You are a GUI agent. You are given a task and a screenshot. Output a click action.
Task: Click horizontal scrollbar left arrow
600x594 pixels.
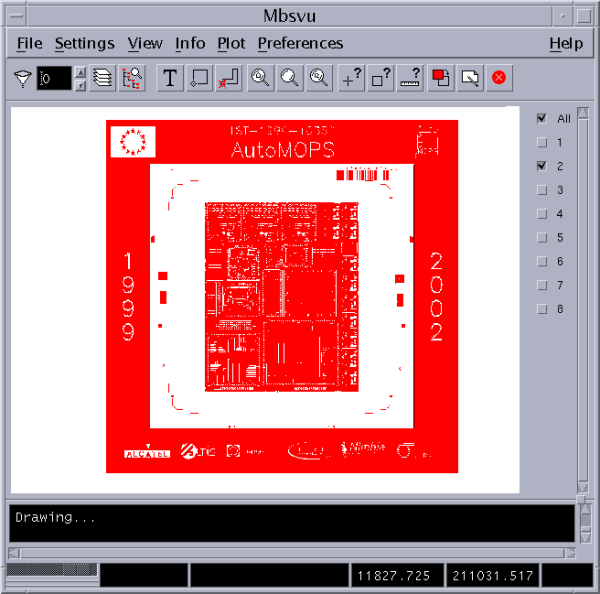(x=14, y=553)
